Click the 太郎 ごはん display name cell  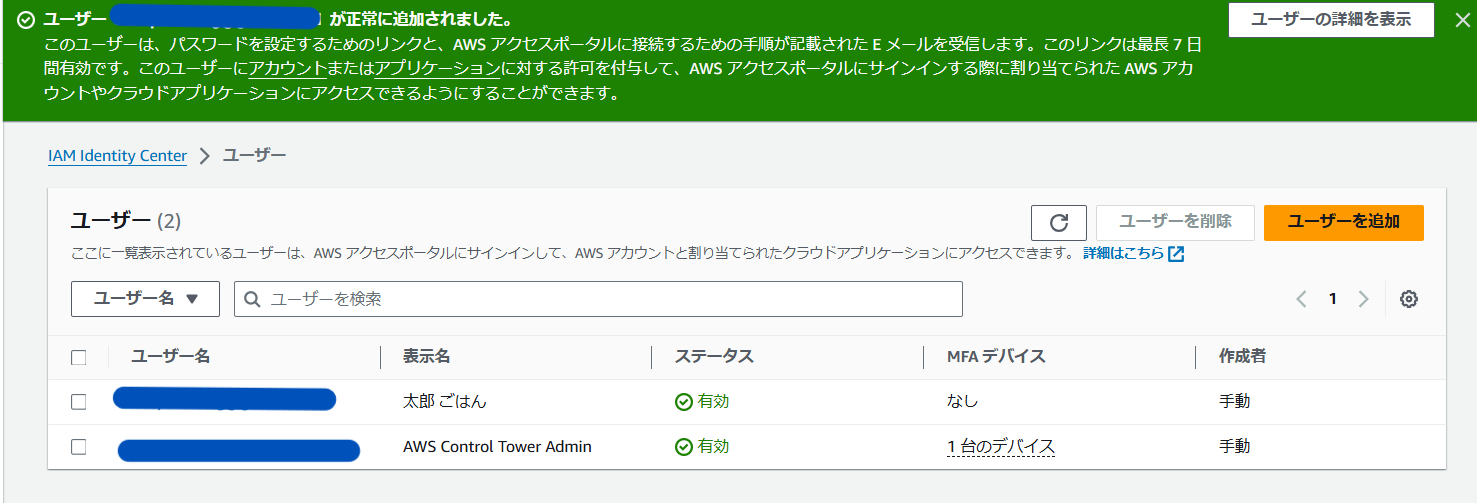tap(445, 402)
